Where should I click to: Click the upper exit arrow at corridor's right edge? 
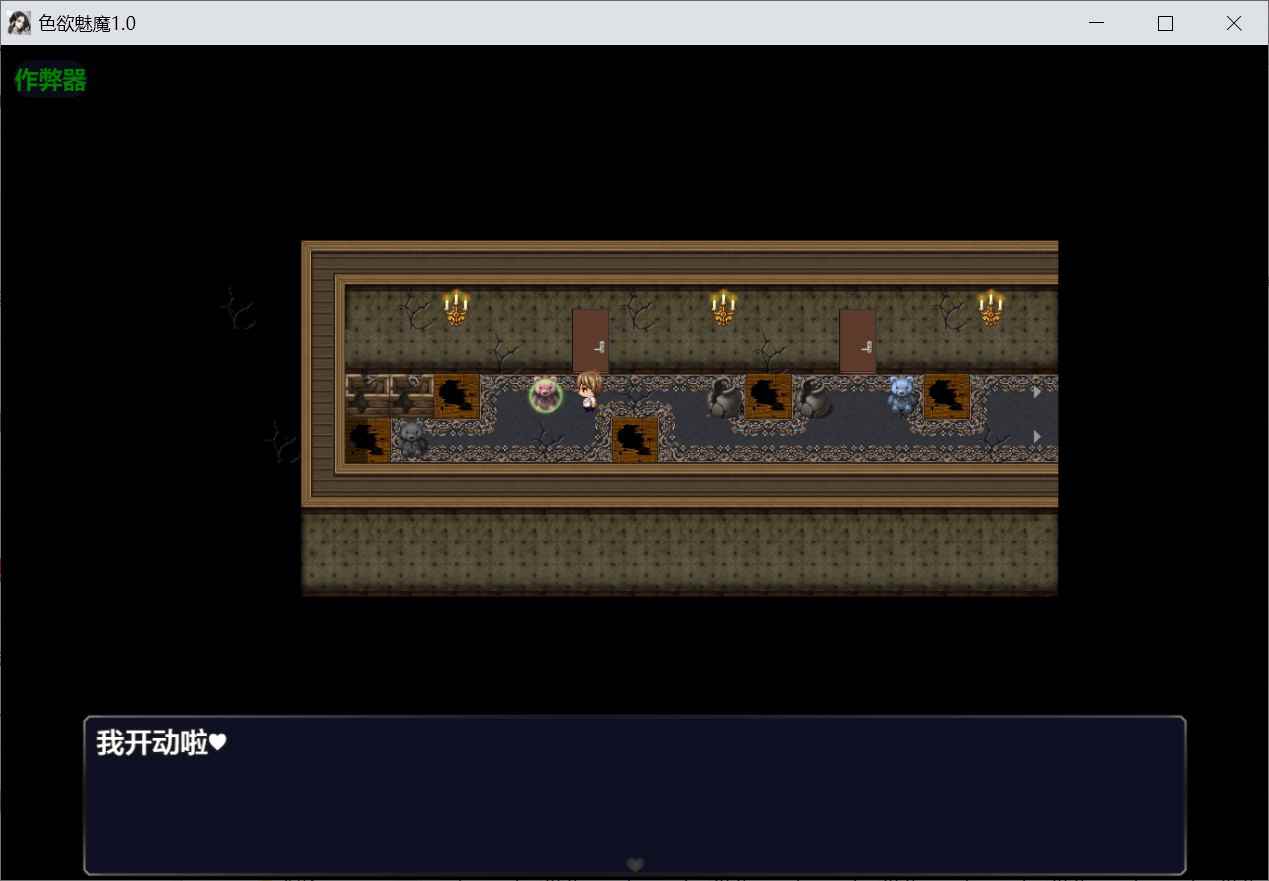(1037, 392)
